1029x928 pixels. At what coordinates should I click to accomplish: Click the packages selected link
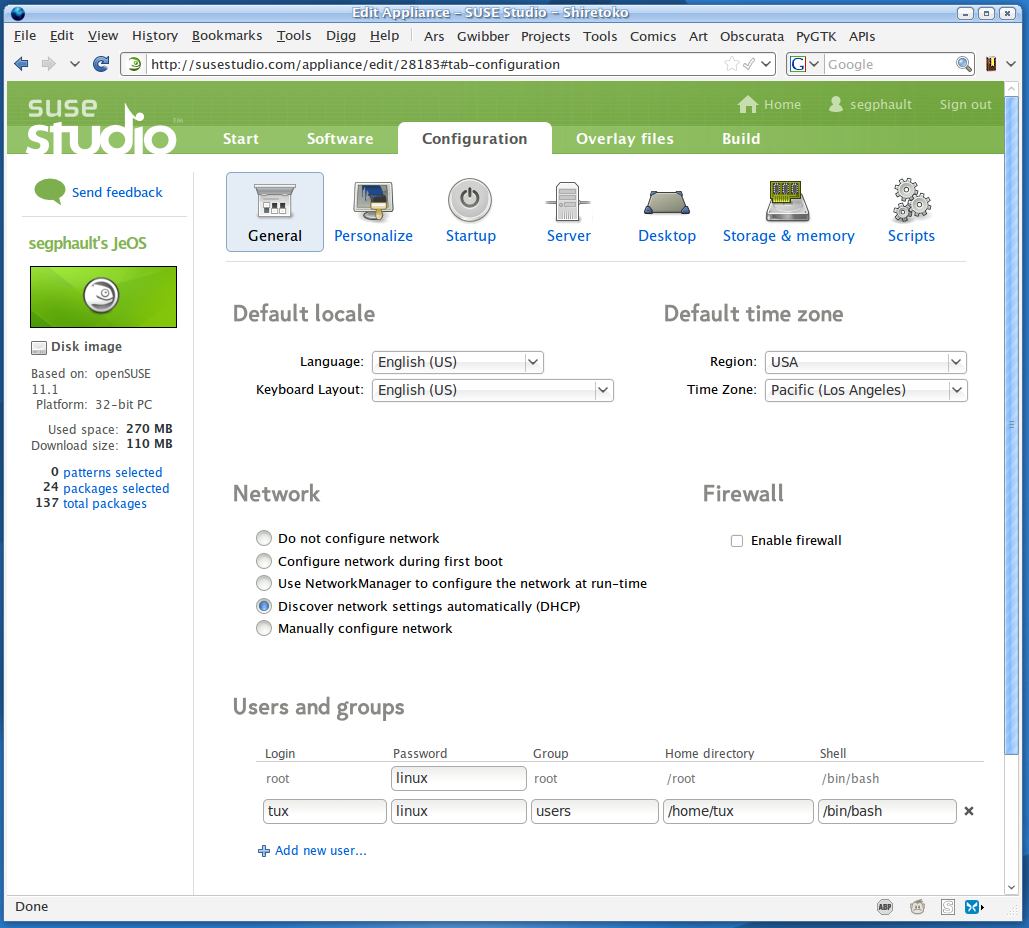point(116,488)
